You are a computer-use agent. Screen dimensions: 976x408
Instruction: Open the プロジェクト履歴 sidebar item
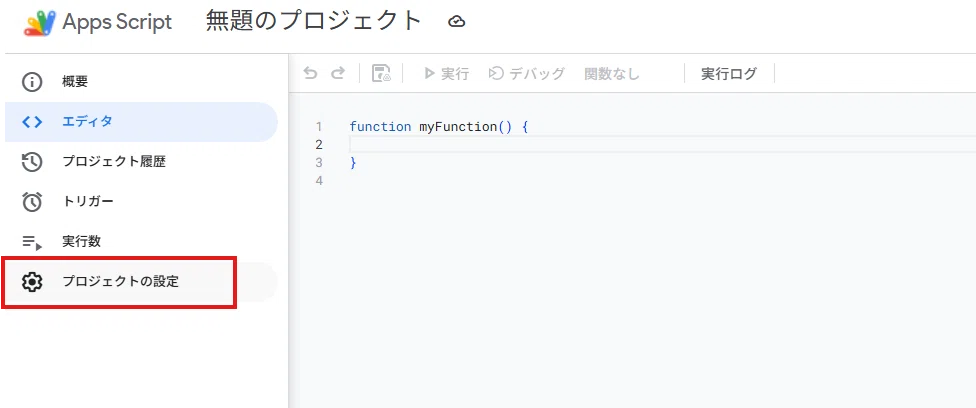141,162
